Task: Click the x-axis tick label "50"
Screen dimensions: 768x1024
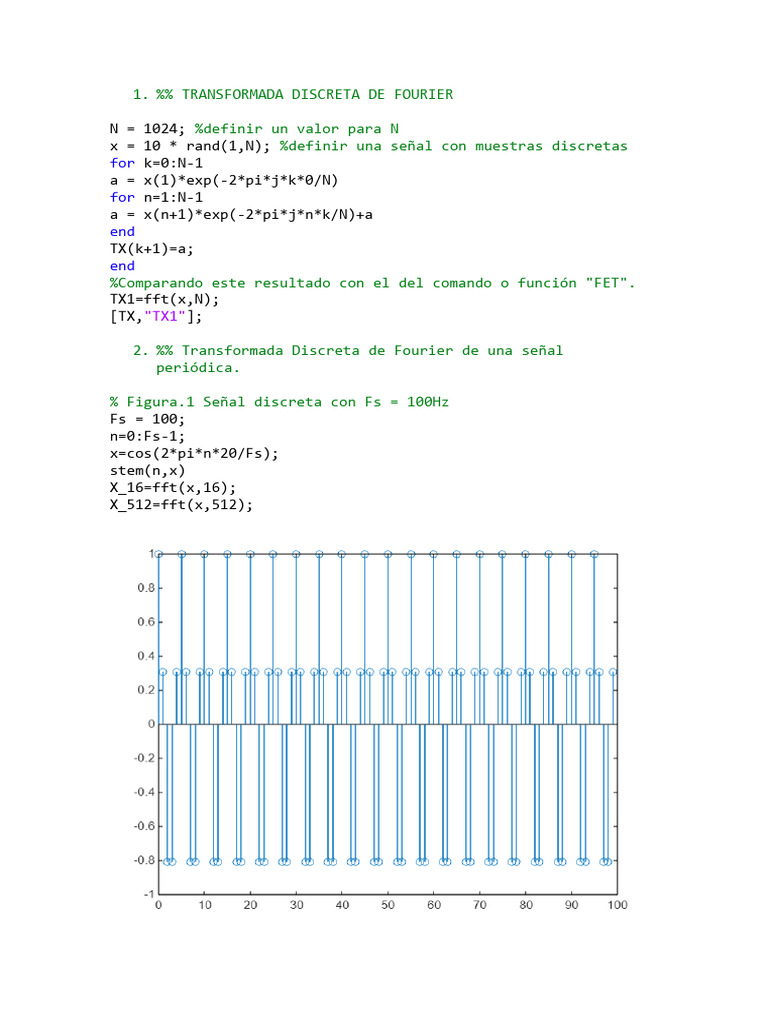Action: (x=388, y=905)
